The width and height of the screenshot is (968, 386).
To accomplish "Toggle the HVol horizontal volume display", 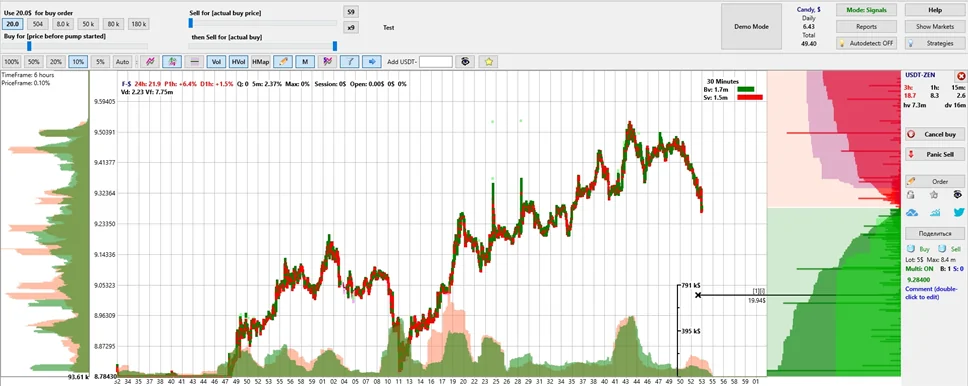I will tap(238, 62).
